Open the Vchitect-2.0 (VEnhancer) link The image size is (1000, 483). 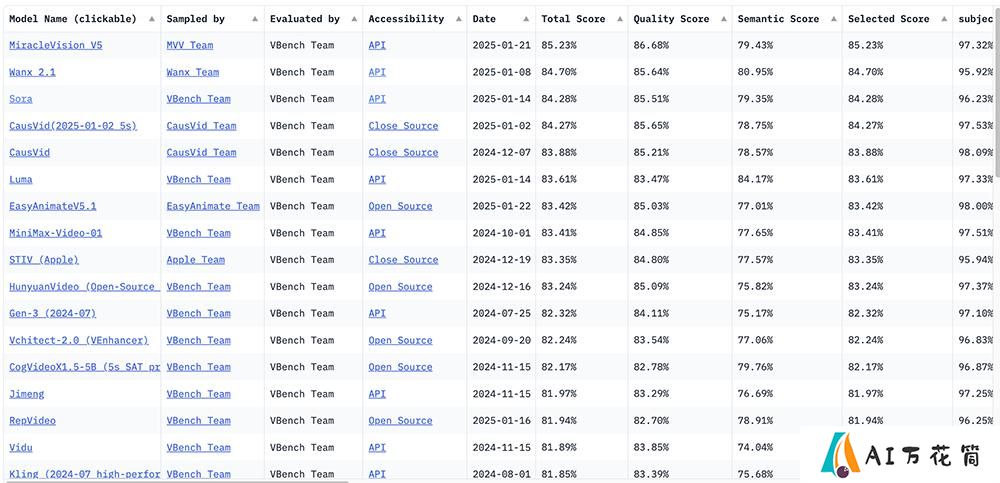(78, 340)
